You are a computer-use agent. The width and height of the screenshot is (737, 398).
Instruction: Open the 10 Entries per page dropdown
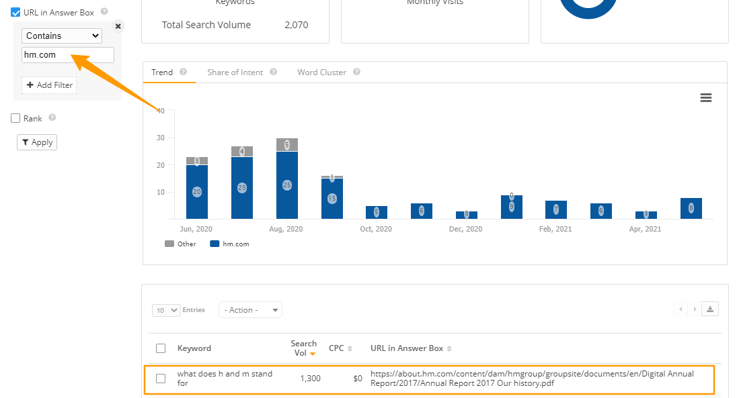click(166, 310)
